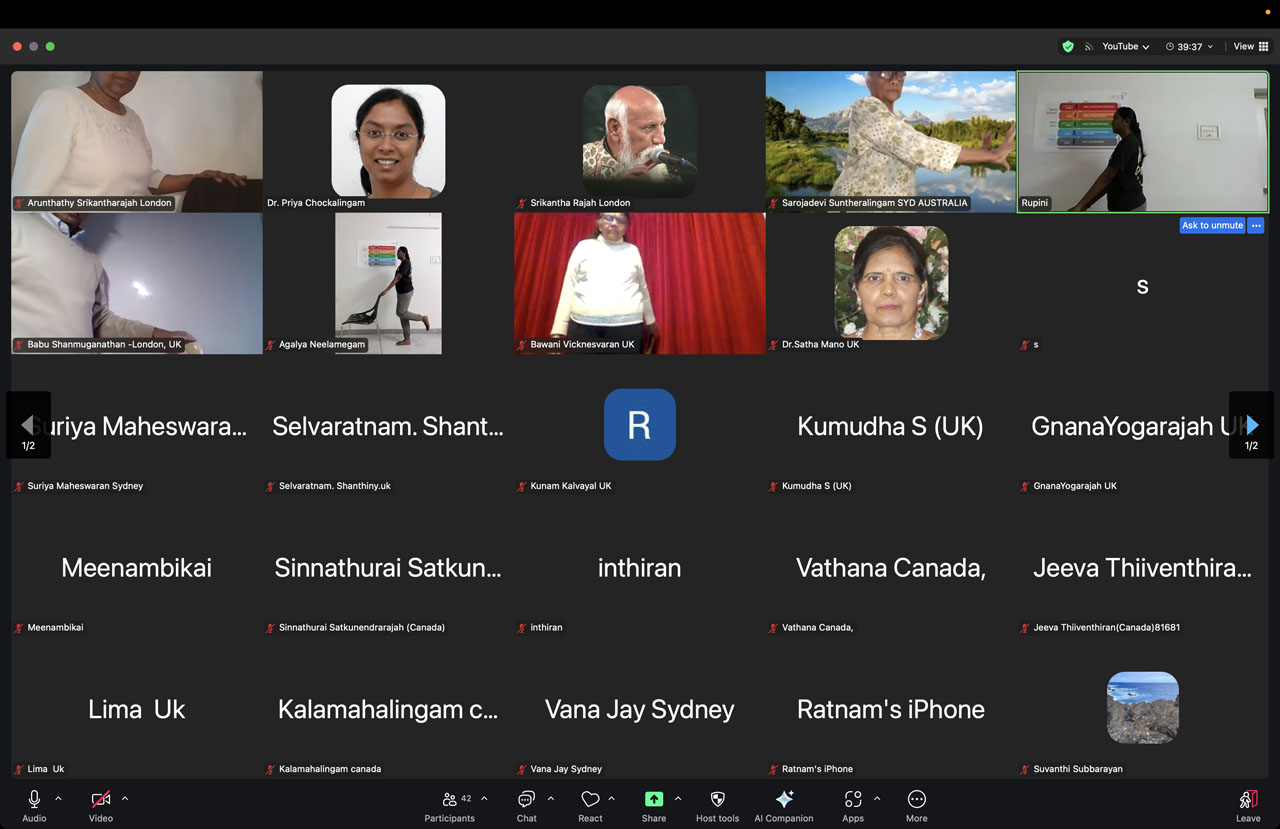Click the Lima Uk participant tile
This screenshot has height=829, width=1280.
(x=137, y=709)
